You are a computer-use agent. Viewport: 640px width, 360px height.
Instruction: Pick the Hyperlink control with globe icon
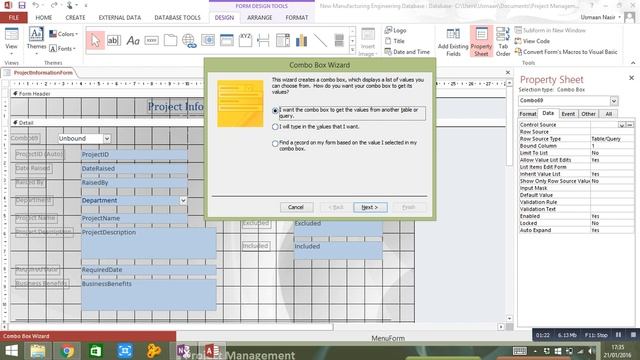tap(189, 41)
